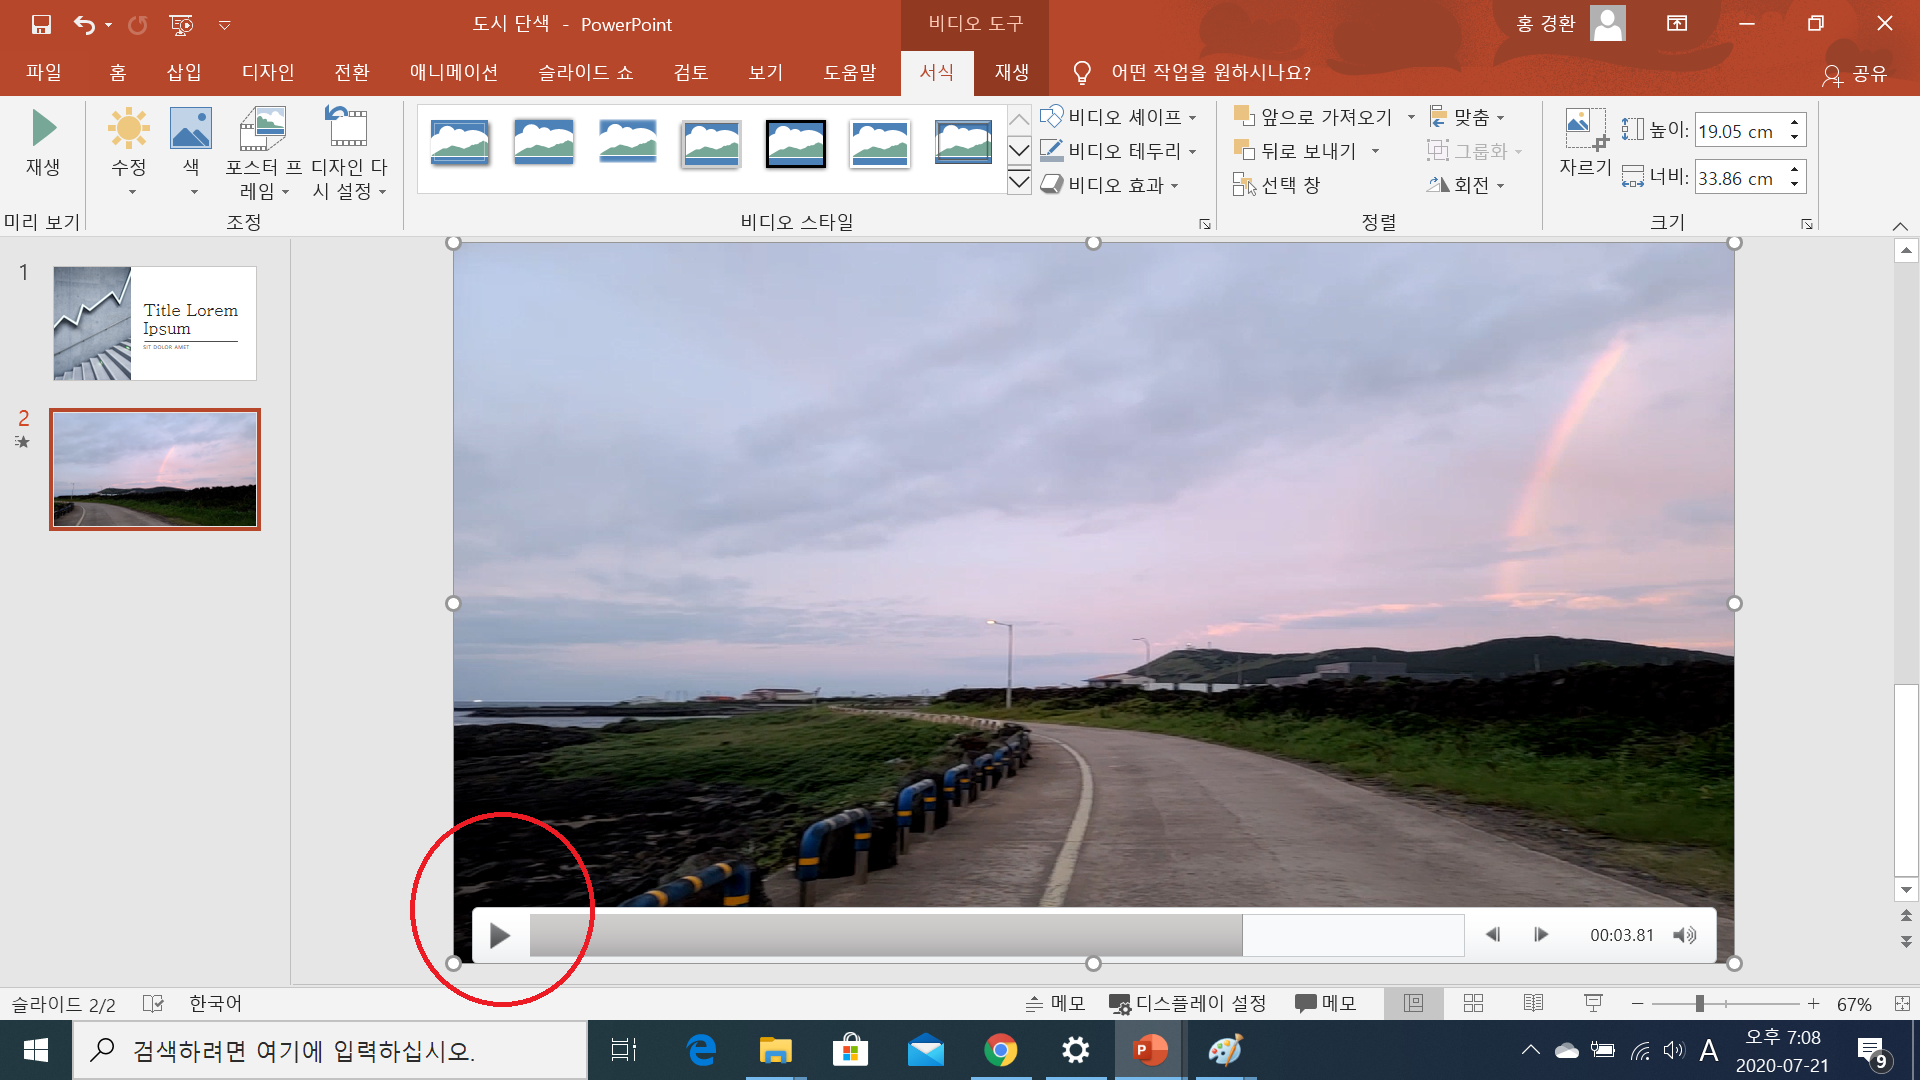Viewport: 1920px width, 1080px height.
Task: Select the slide 1 thumbnail
Action: 155,323
